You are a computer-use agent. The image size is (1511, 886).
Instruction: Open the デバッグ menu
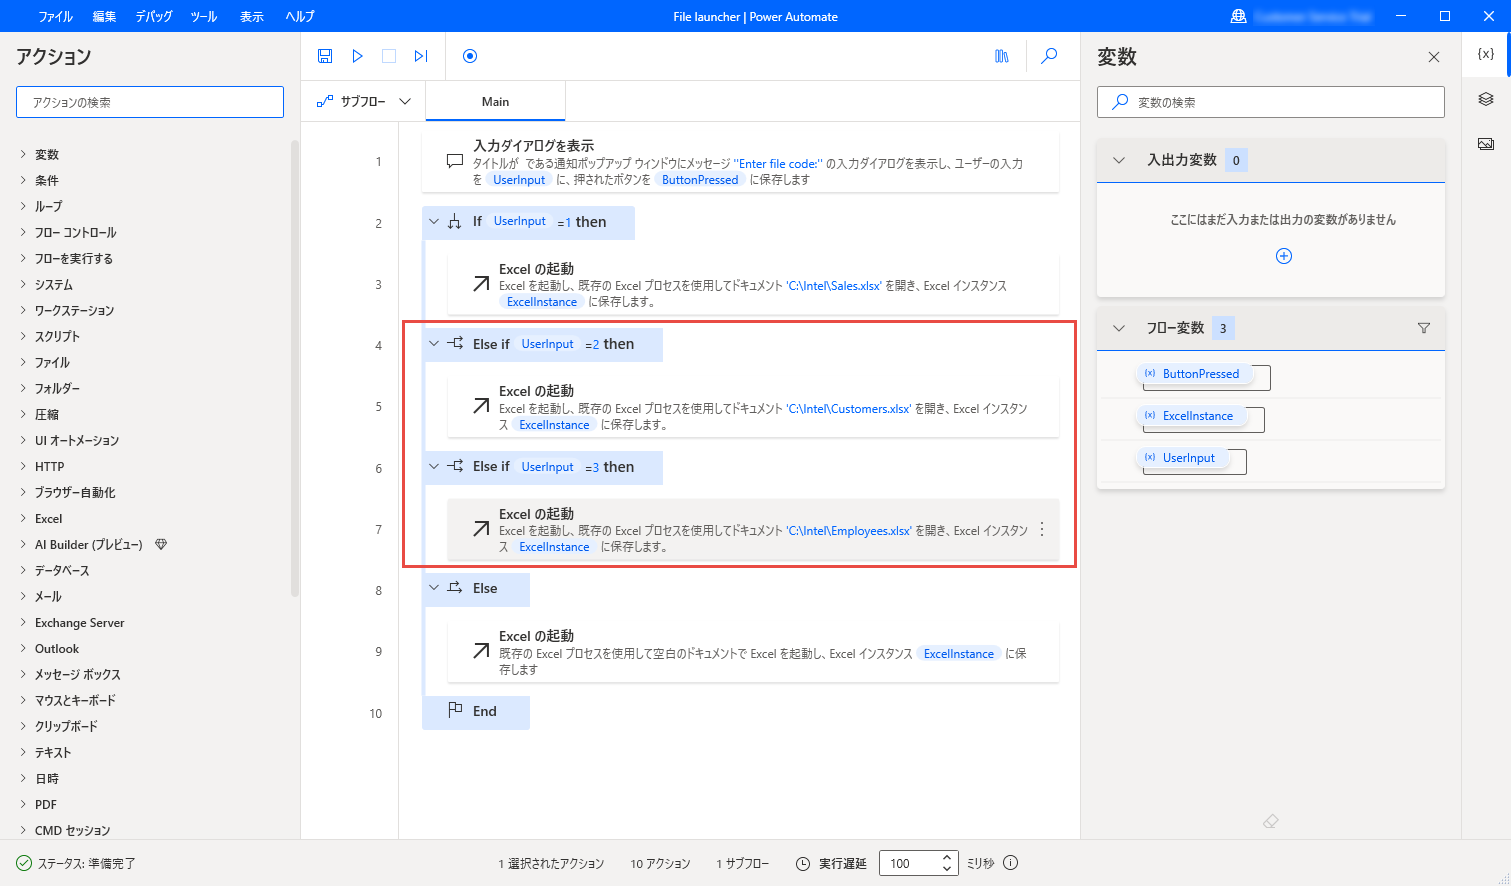pyautogui.click(x=154, y=16)
